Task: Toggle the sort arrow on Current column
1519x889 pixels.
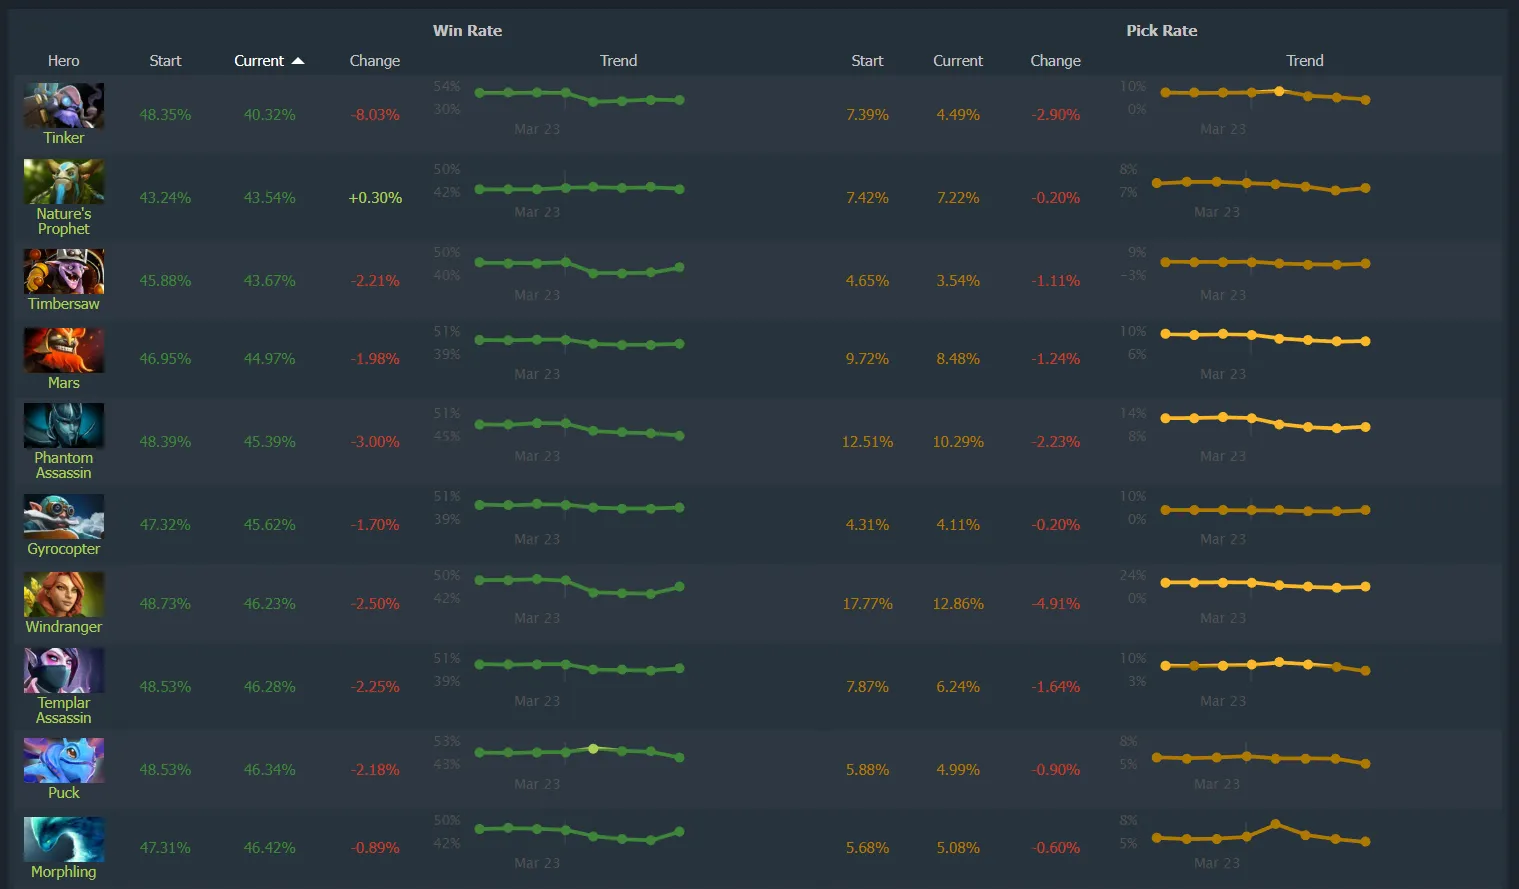Action: 298,60
